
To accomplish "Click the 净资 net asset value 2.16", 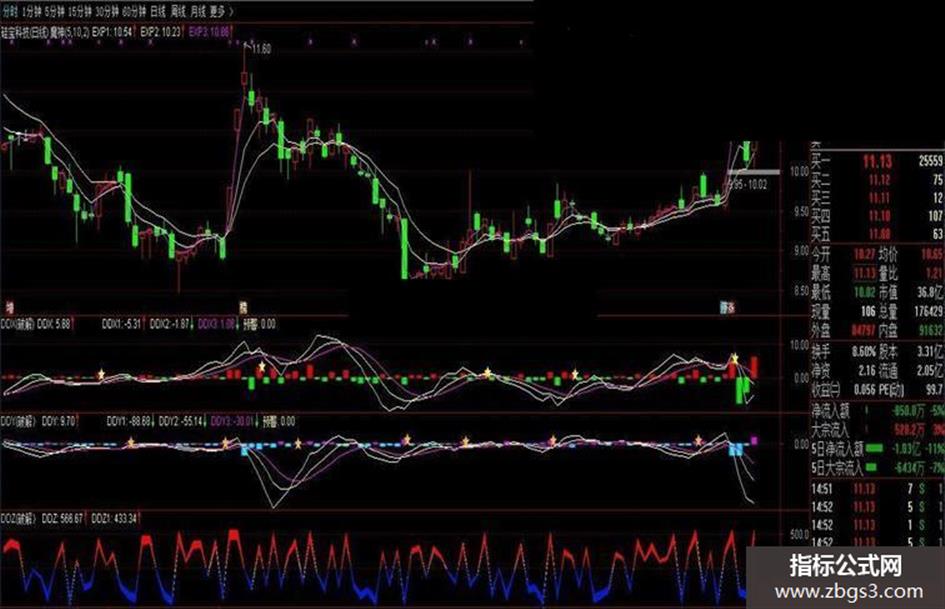I will tap(867, 370).
